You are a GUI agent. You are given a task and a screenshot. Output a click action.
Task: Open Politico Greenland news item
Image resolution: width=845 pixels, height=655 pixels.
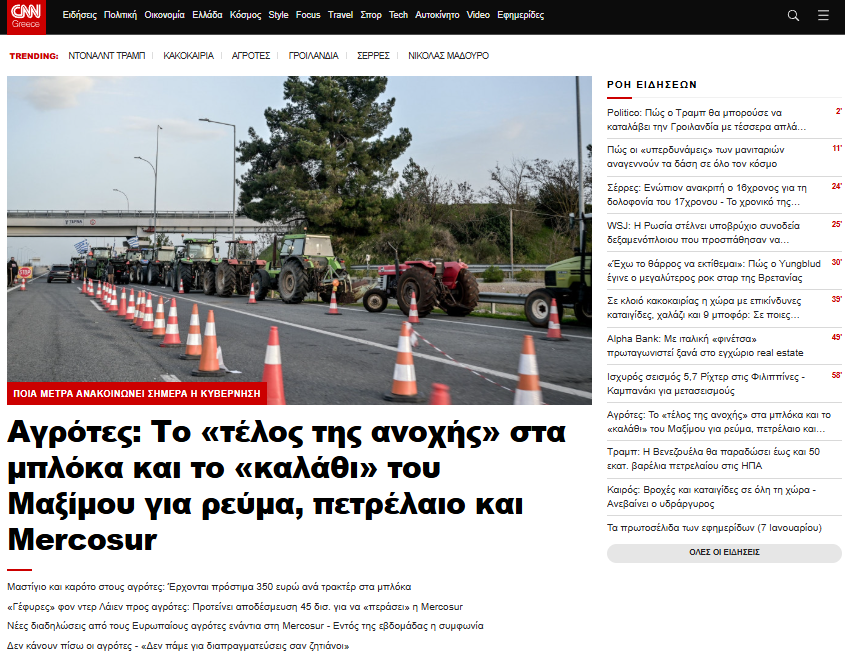tap(708, 120)
